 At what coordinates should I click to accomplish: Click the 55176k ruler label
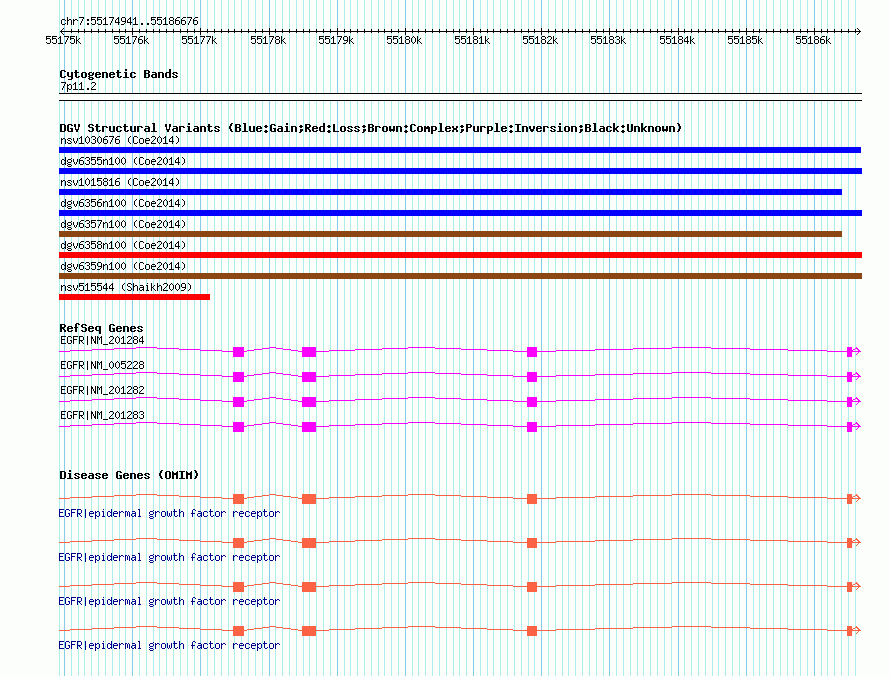(131, 41)
